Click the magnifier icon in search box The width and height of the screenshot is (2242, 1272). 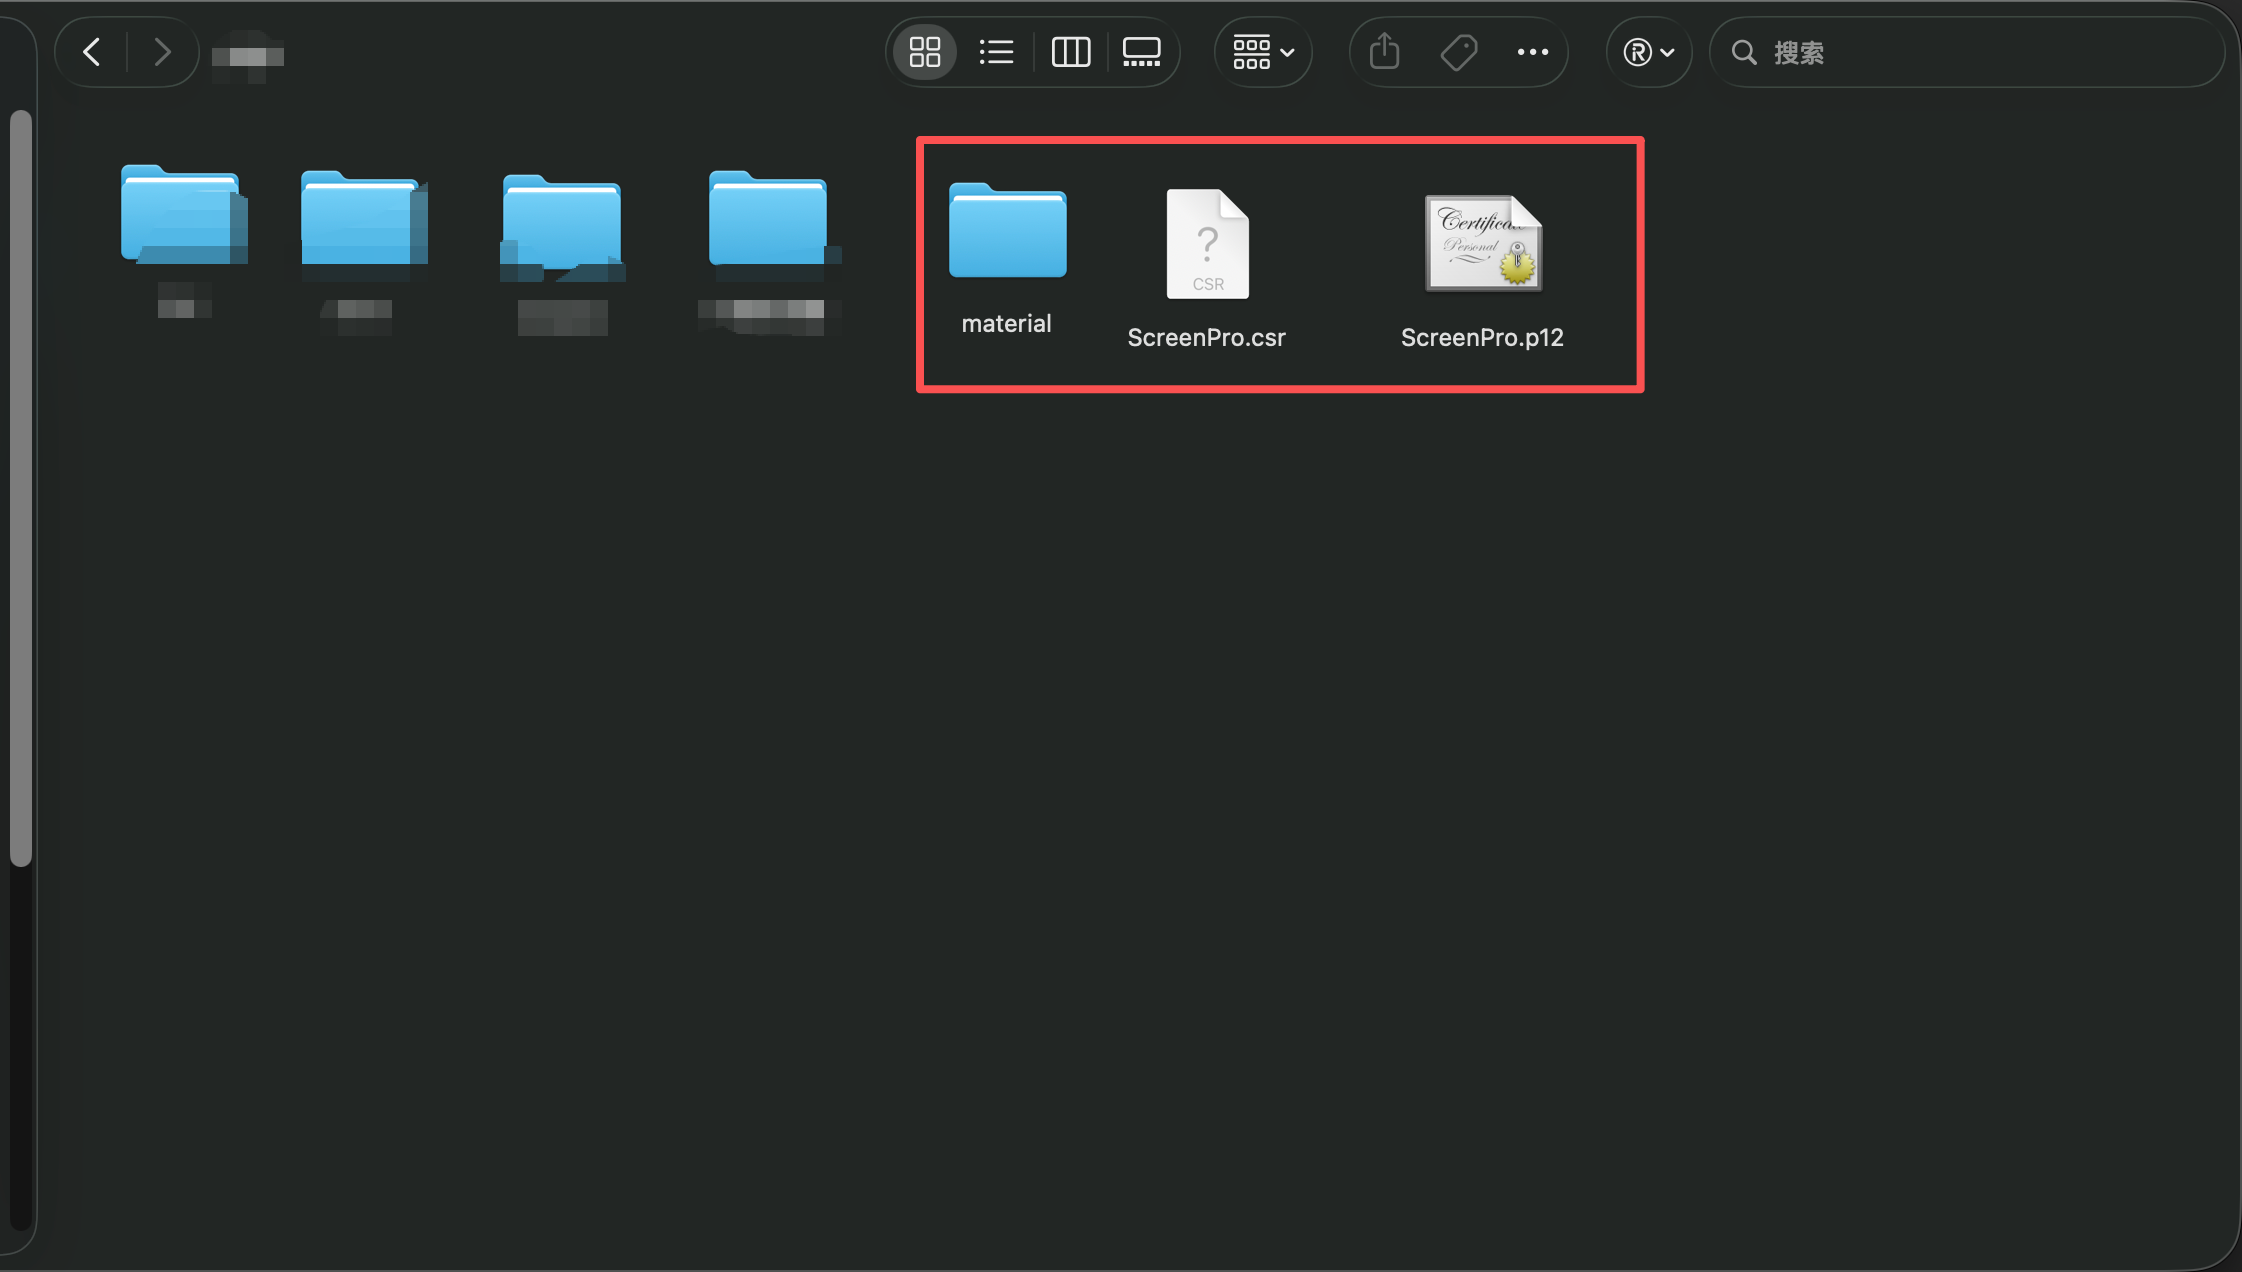tap(1744, 52)
